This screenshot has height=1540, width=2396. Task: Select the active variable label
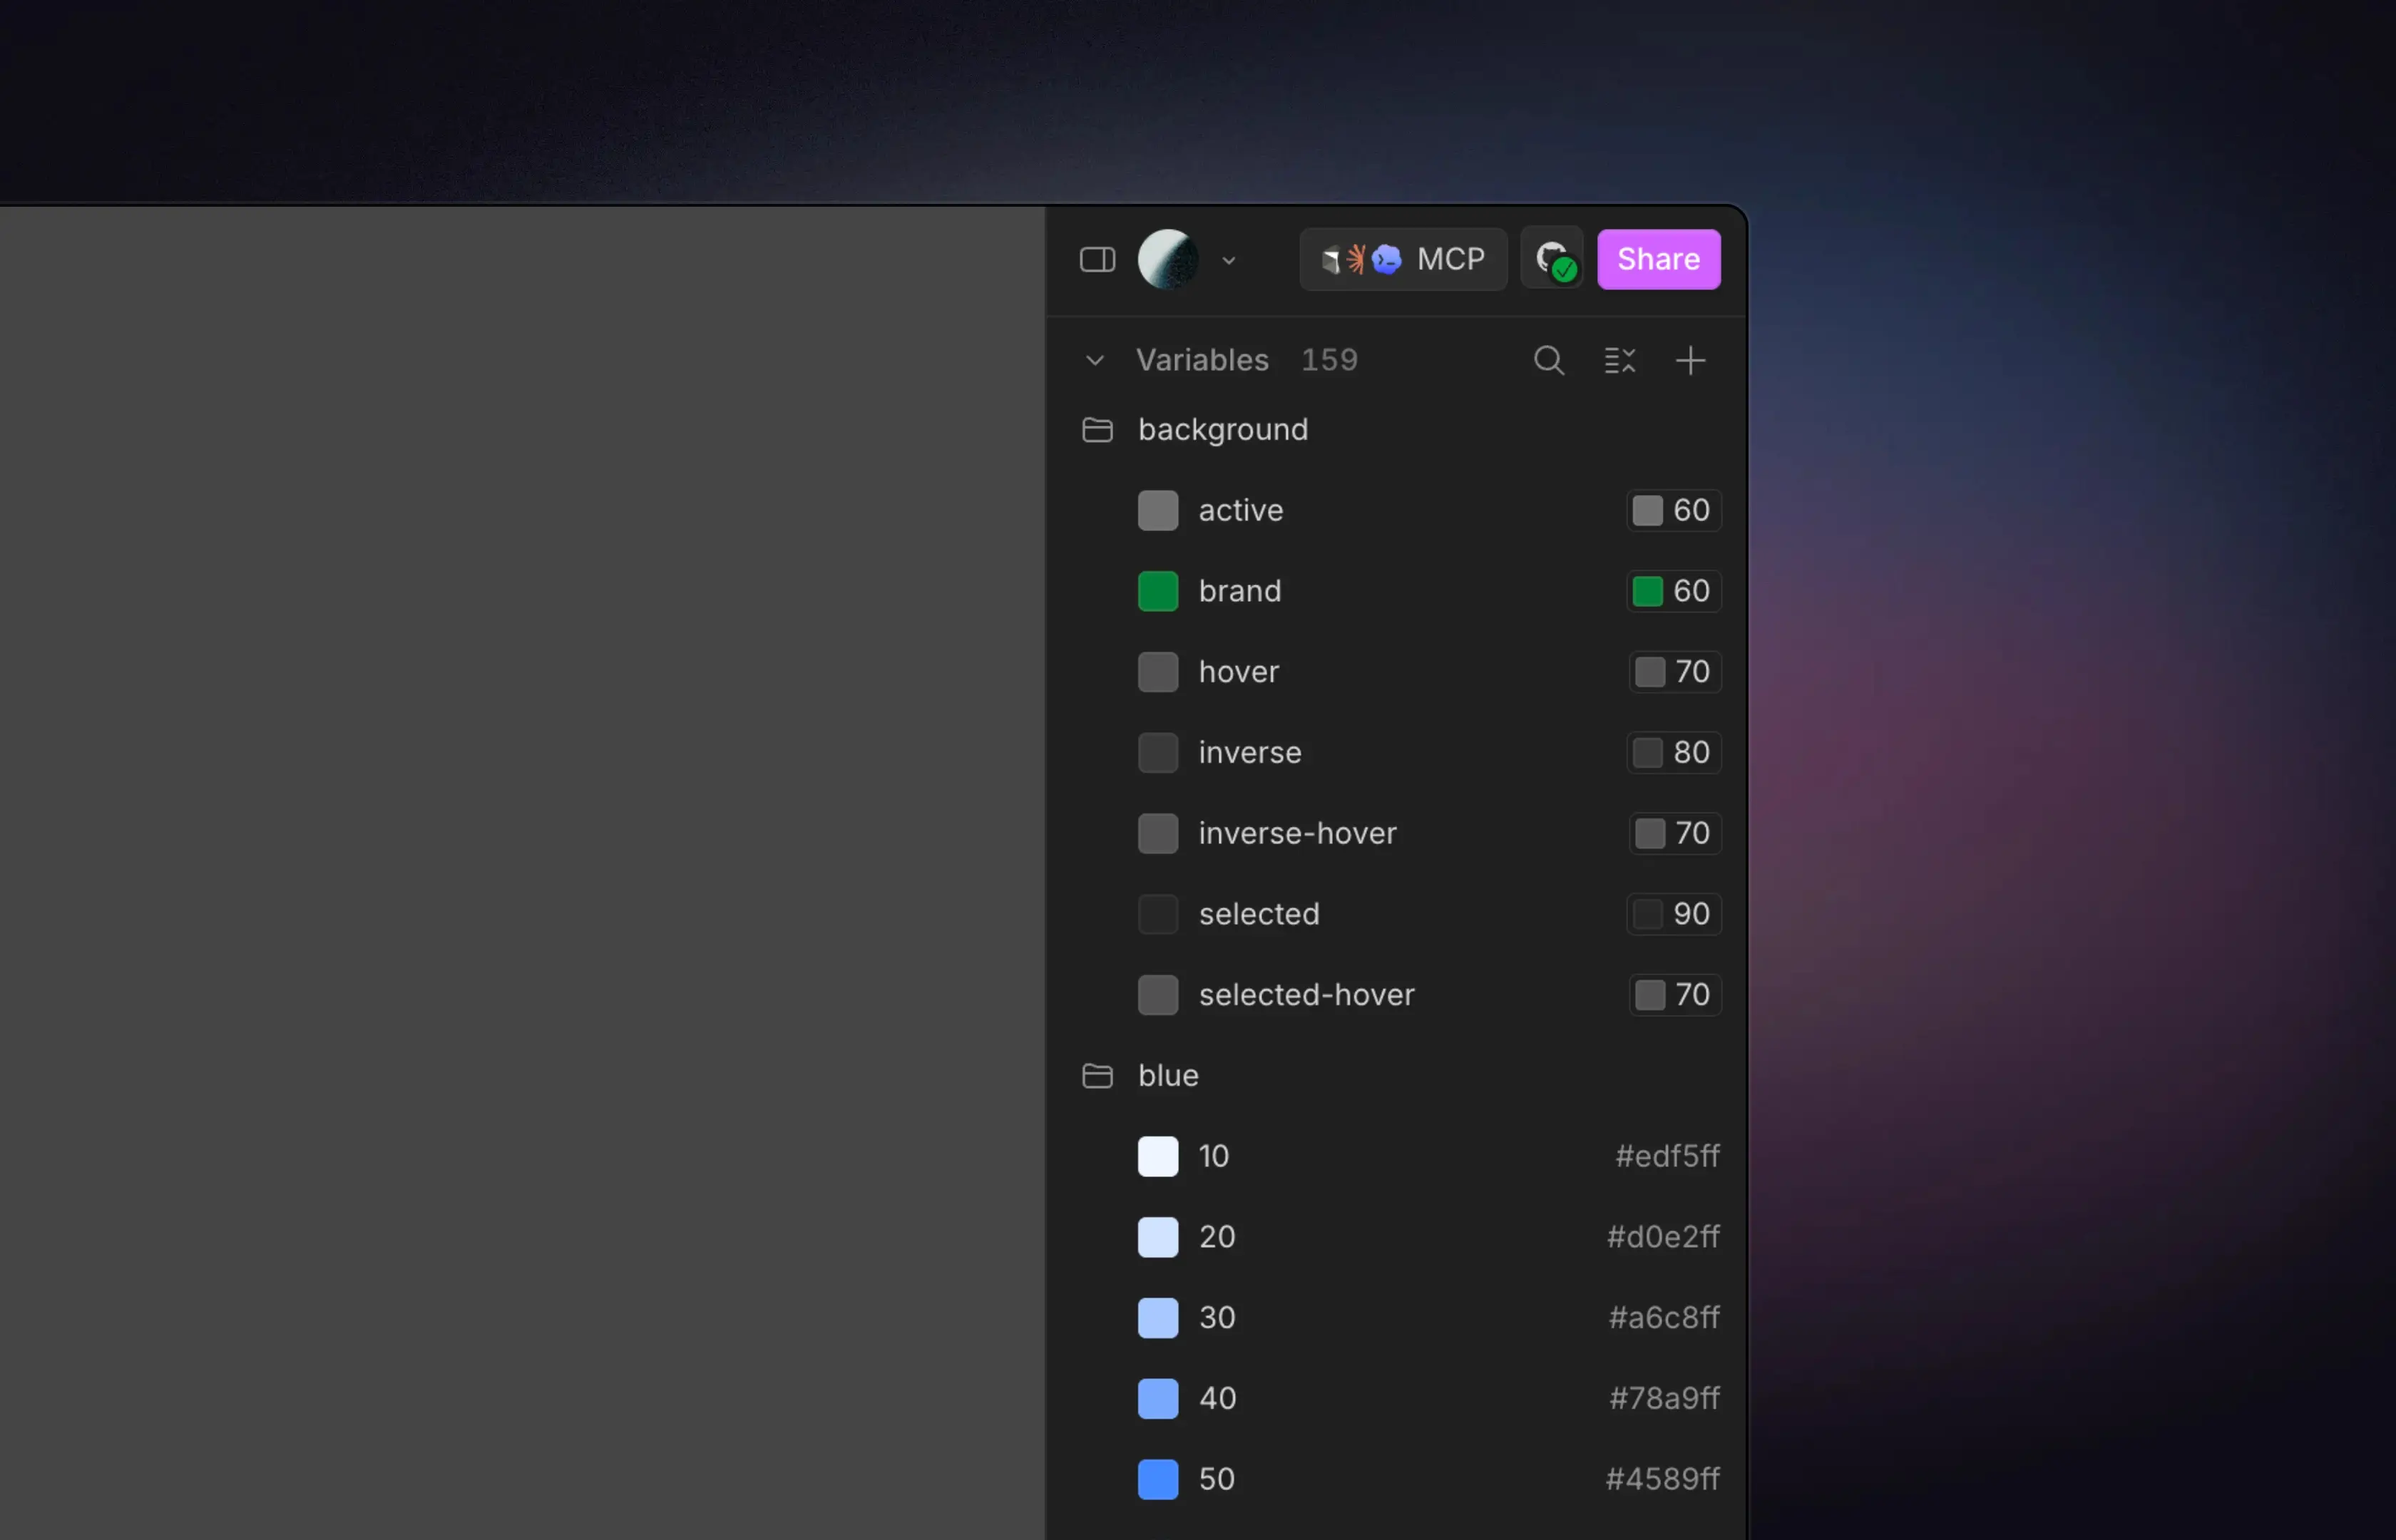pos(1240,510)
